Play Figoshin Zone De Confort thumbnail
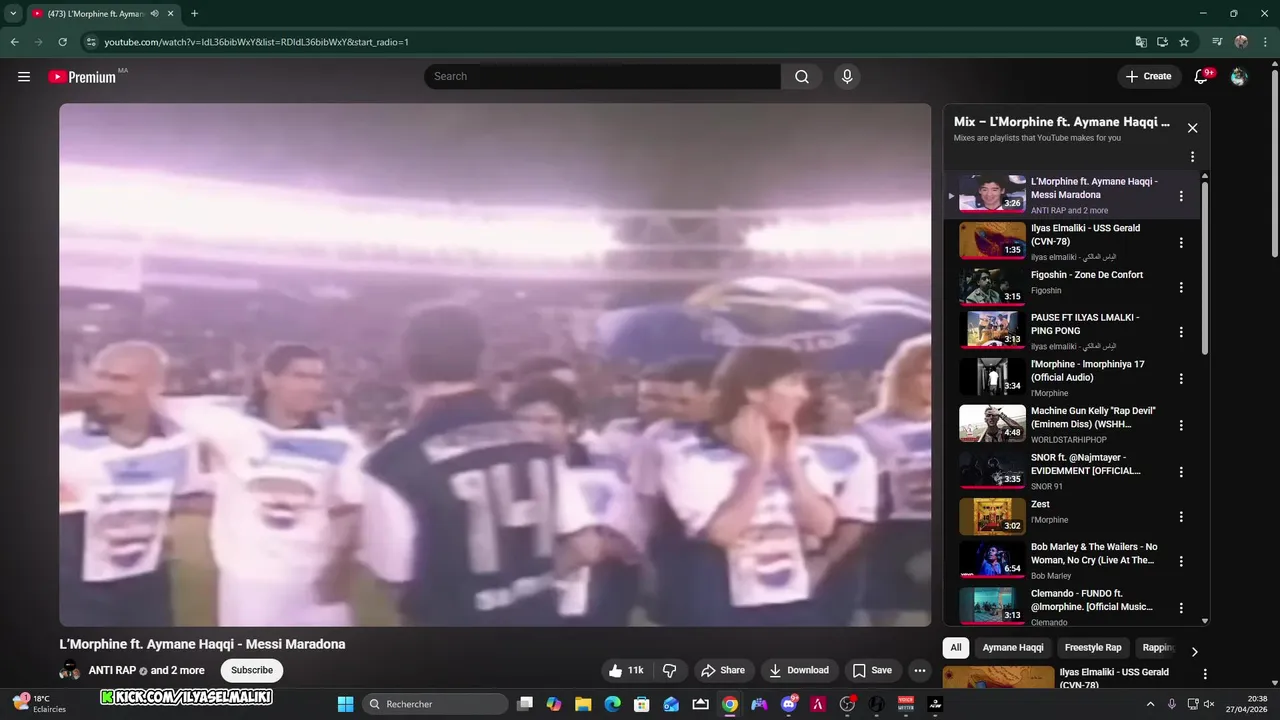The height and width of the screenshot is (720, 1280). coord(992,287)
